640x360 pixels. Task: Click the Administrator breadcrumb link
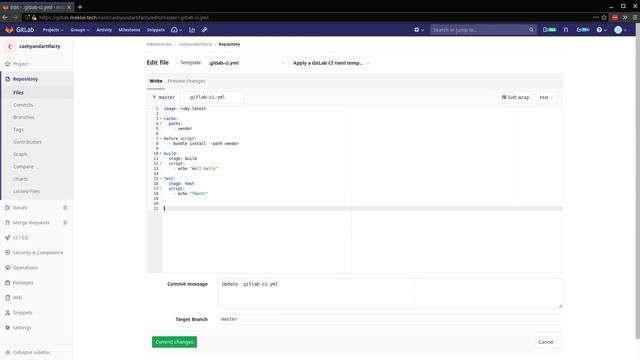160,44
